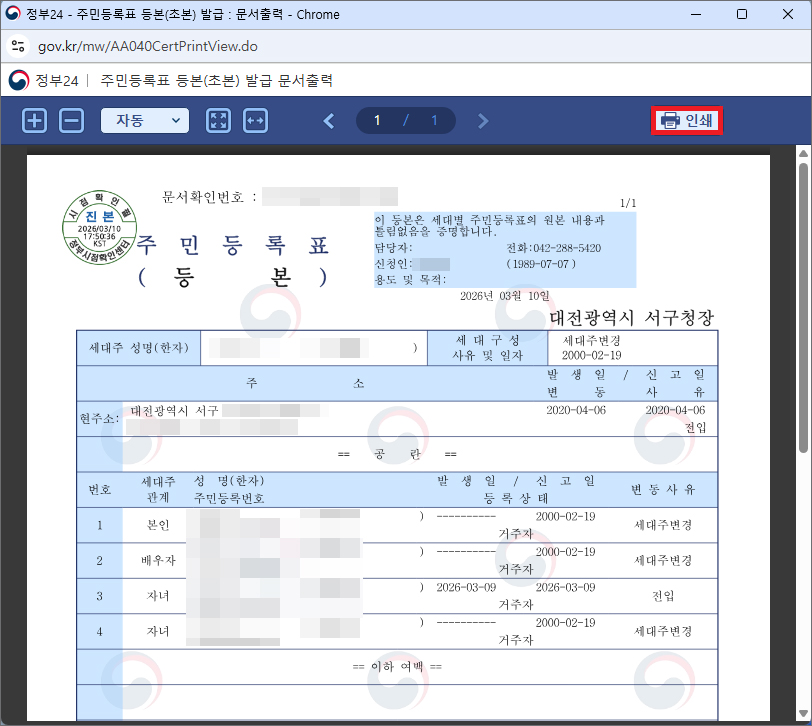View site information icon in address bar
Viewport: 812px width, 726px height.
point(18,46)
